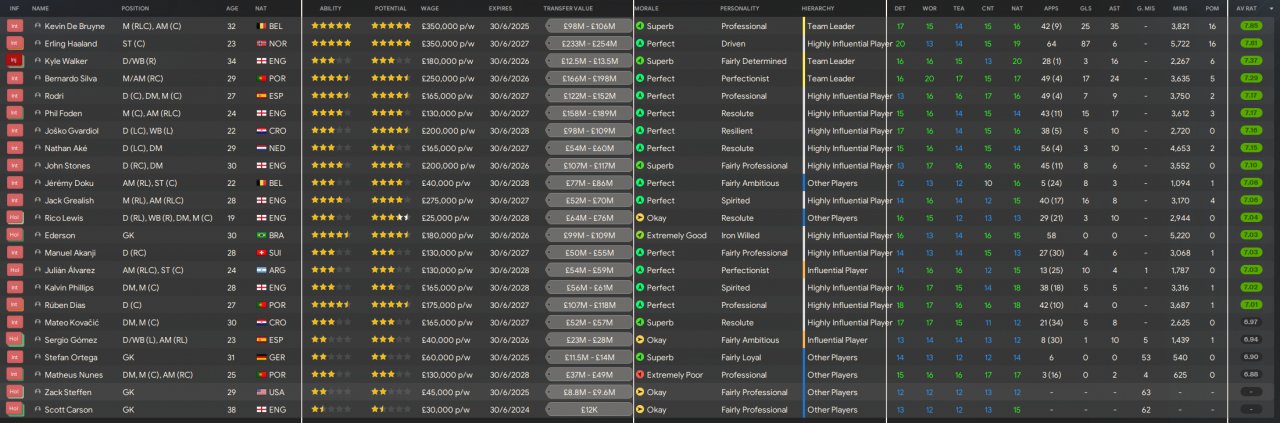Click the profile icon beside Stefan Ortega
The height and width of the screenshot is (423, 1280).
[38, 357]
